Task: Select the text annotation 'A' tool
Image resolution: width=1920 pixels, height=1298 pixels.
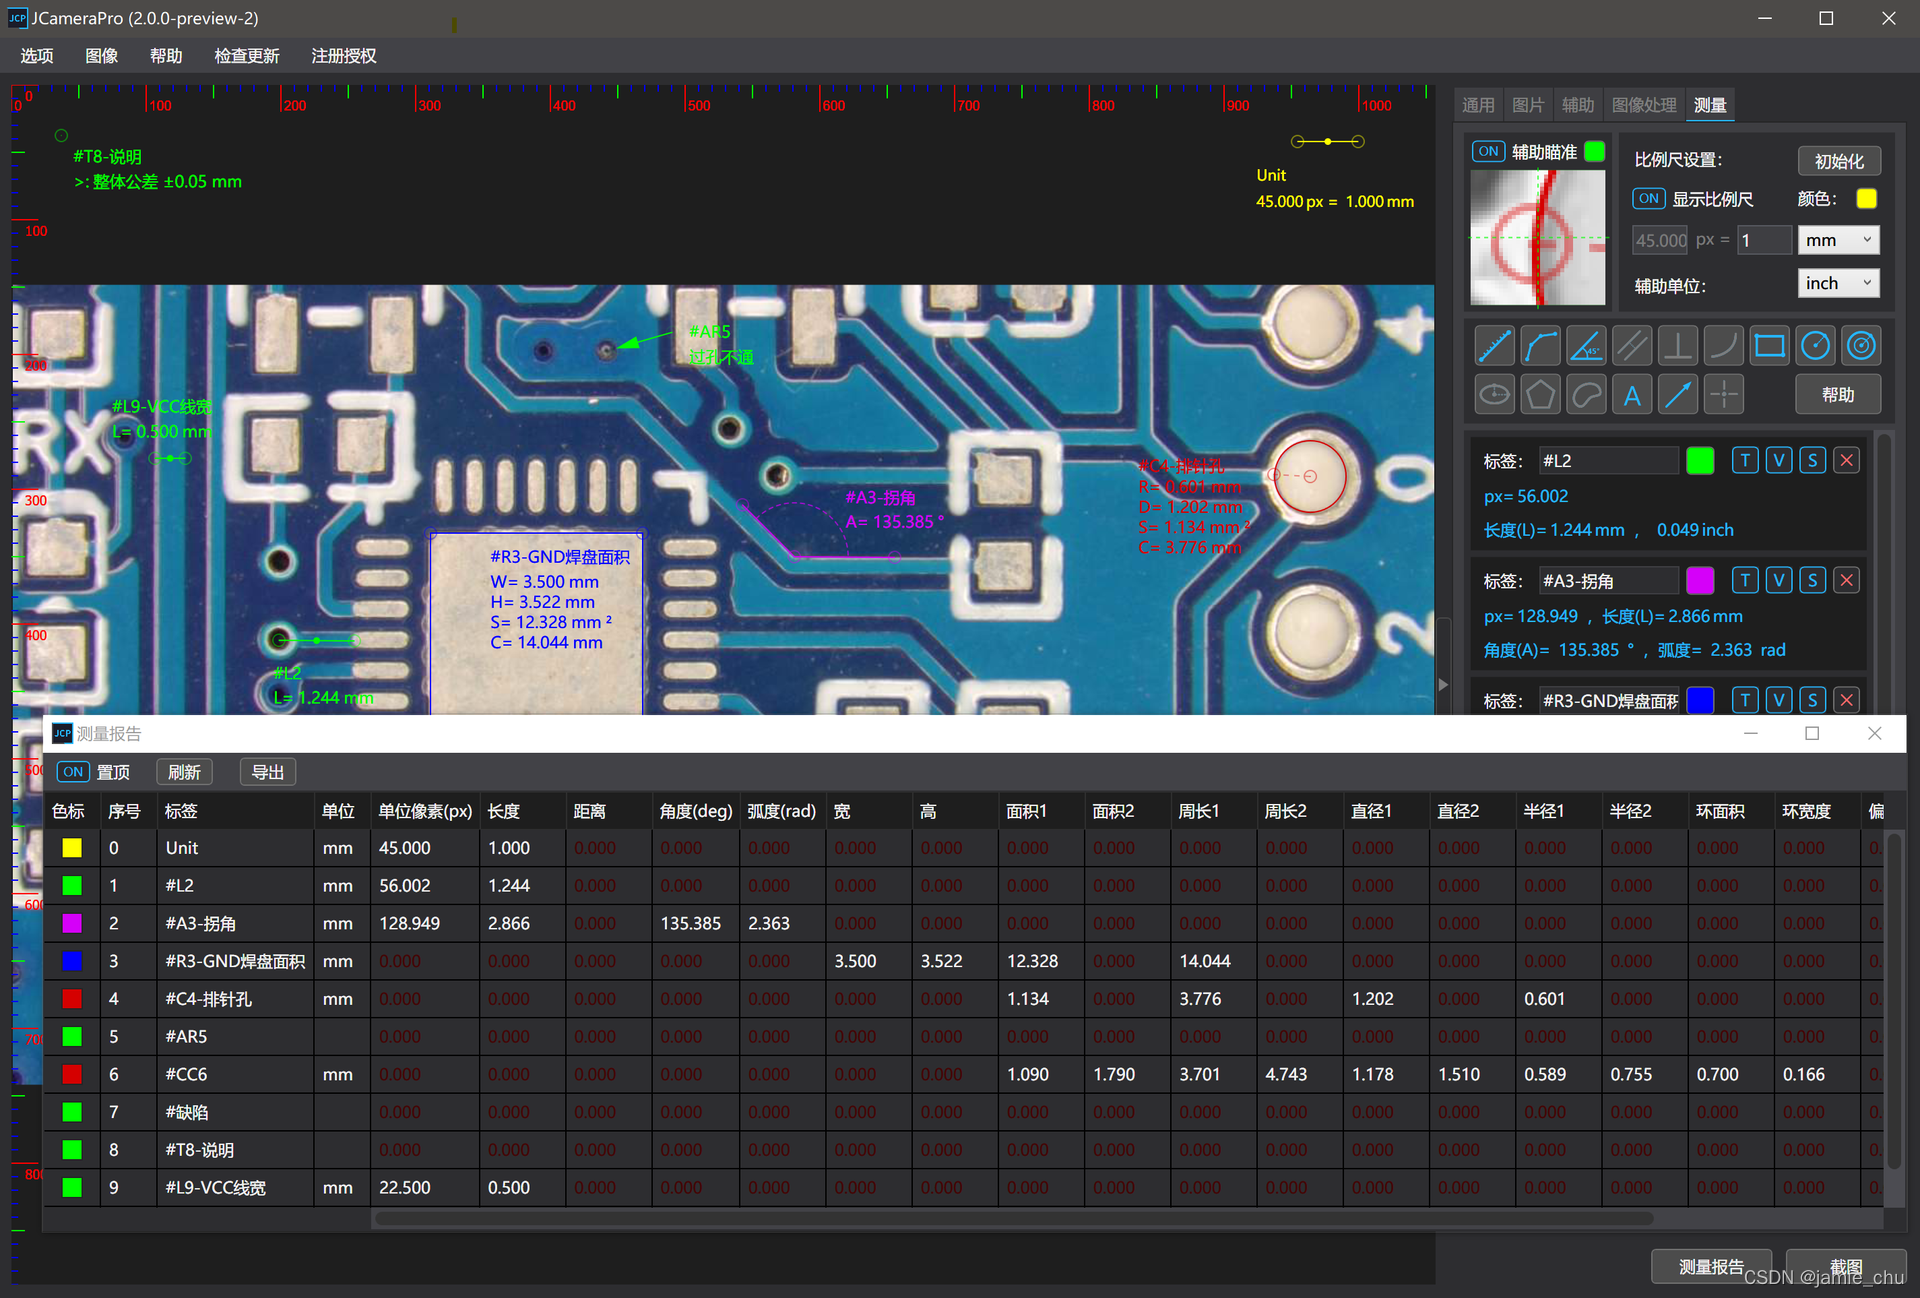Action: coord(1632,395)
